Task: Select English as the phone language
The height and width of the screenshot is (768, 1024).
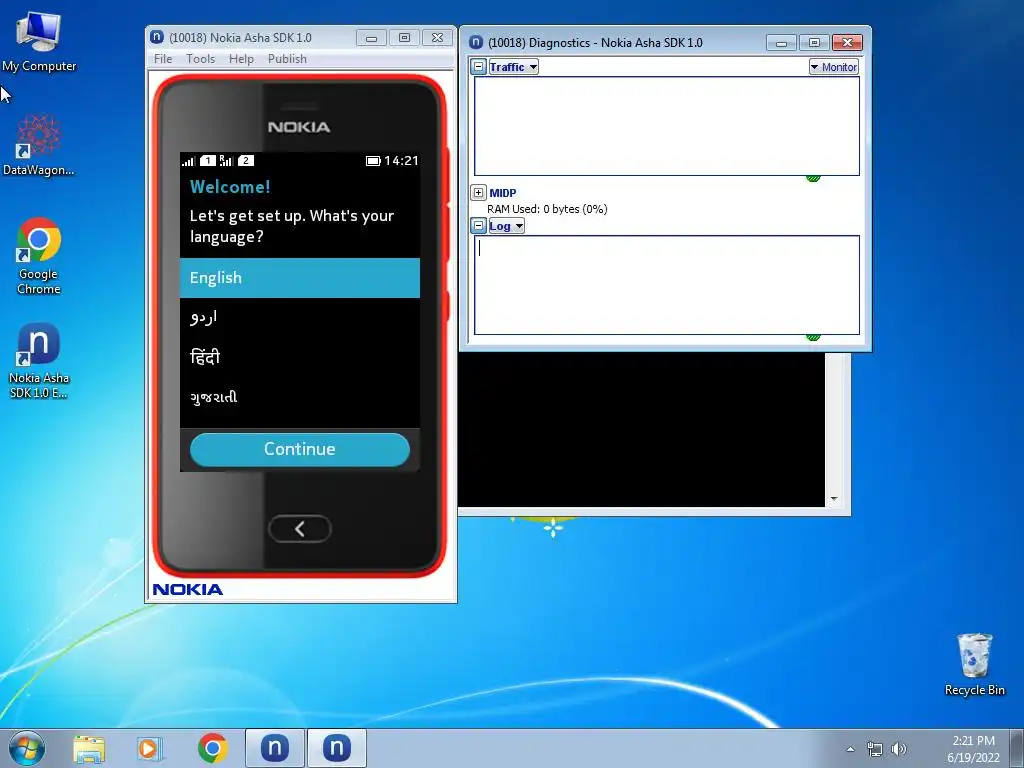Action: click(x=300, y=278)
